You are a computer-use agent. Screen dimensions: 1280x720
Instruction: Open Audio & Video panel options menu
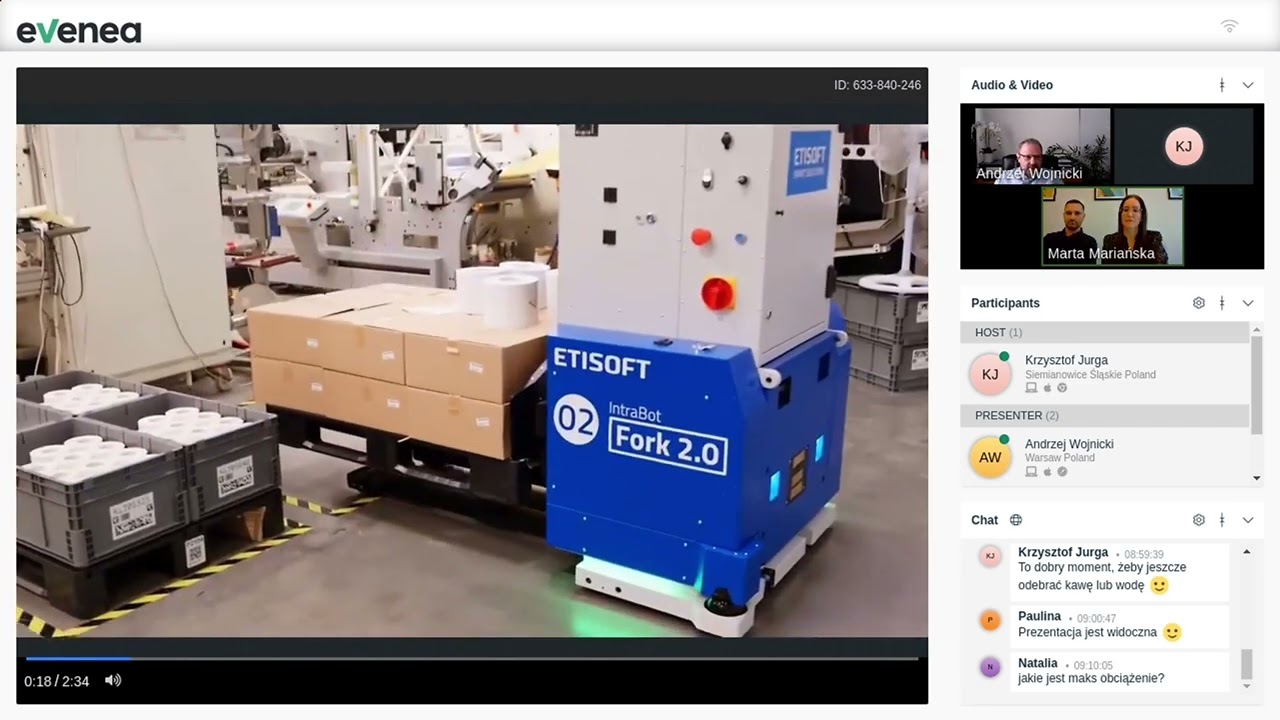point(1222,85)
